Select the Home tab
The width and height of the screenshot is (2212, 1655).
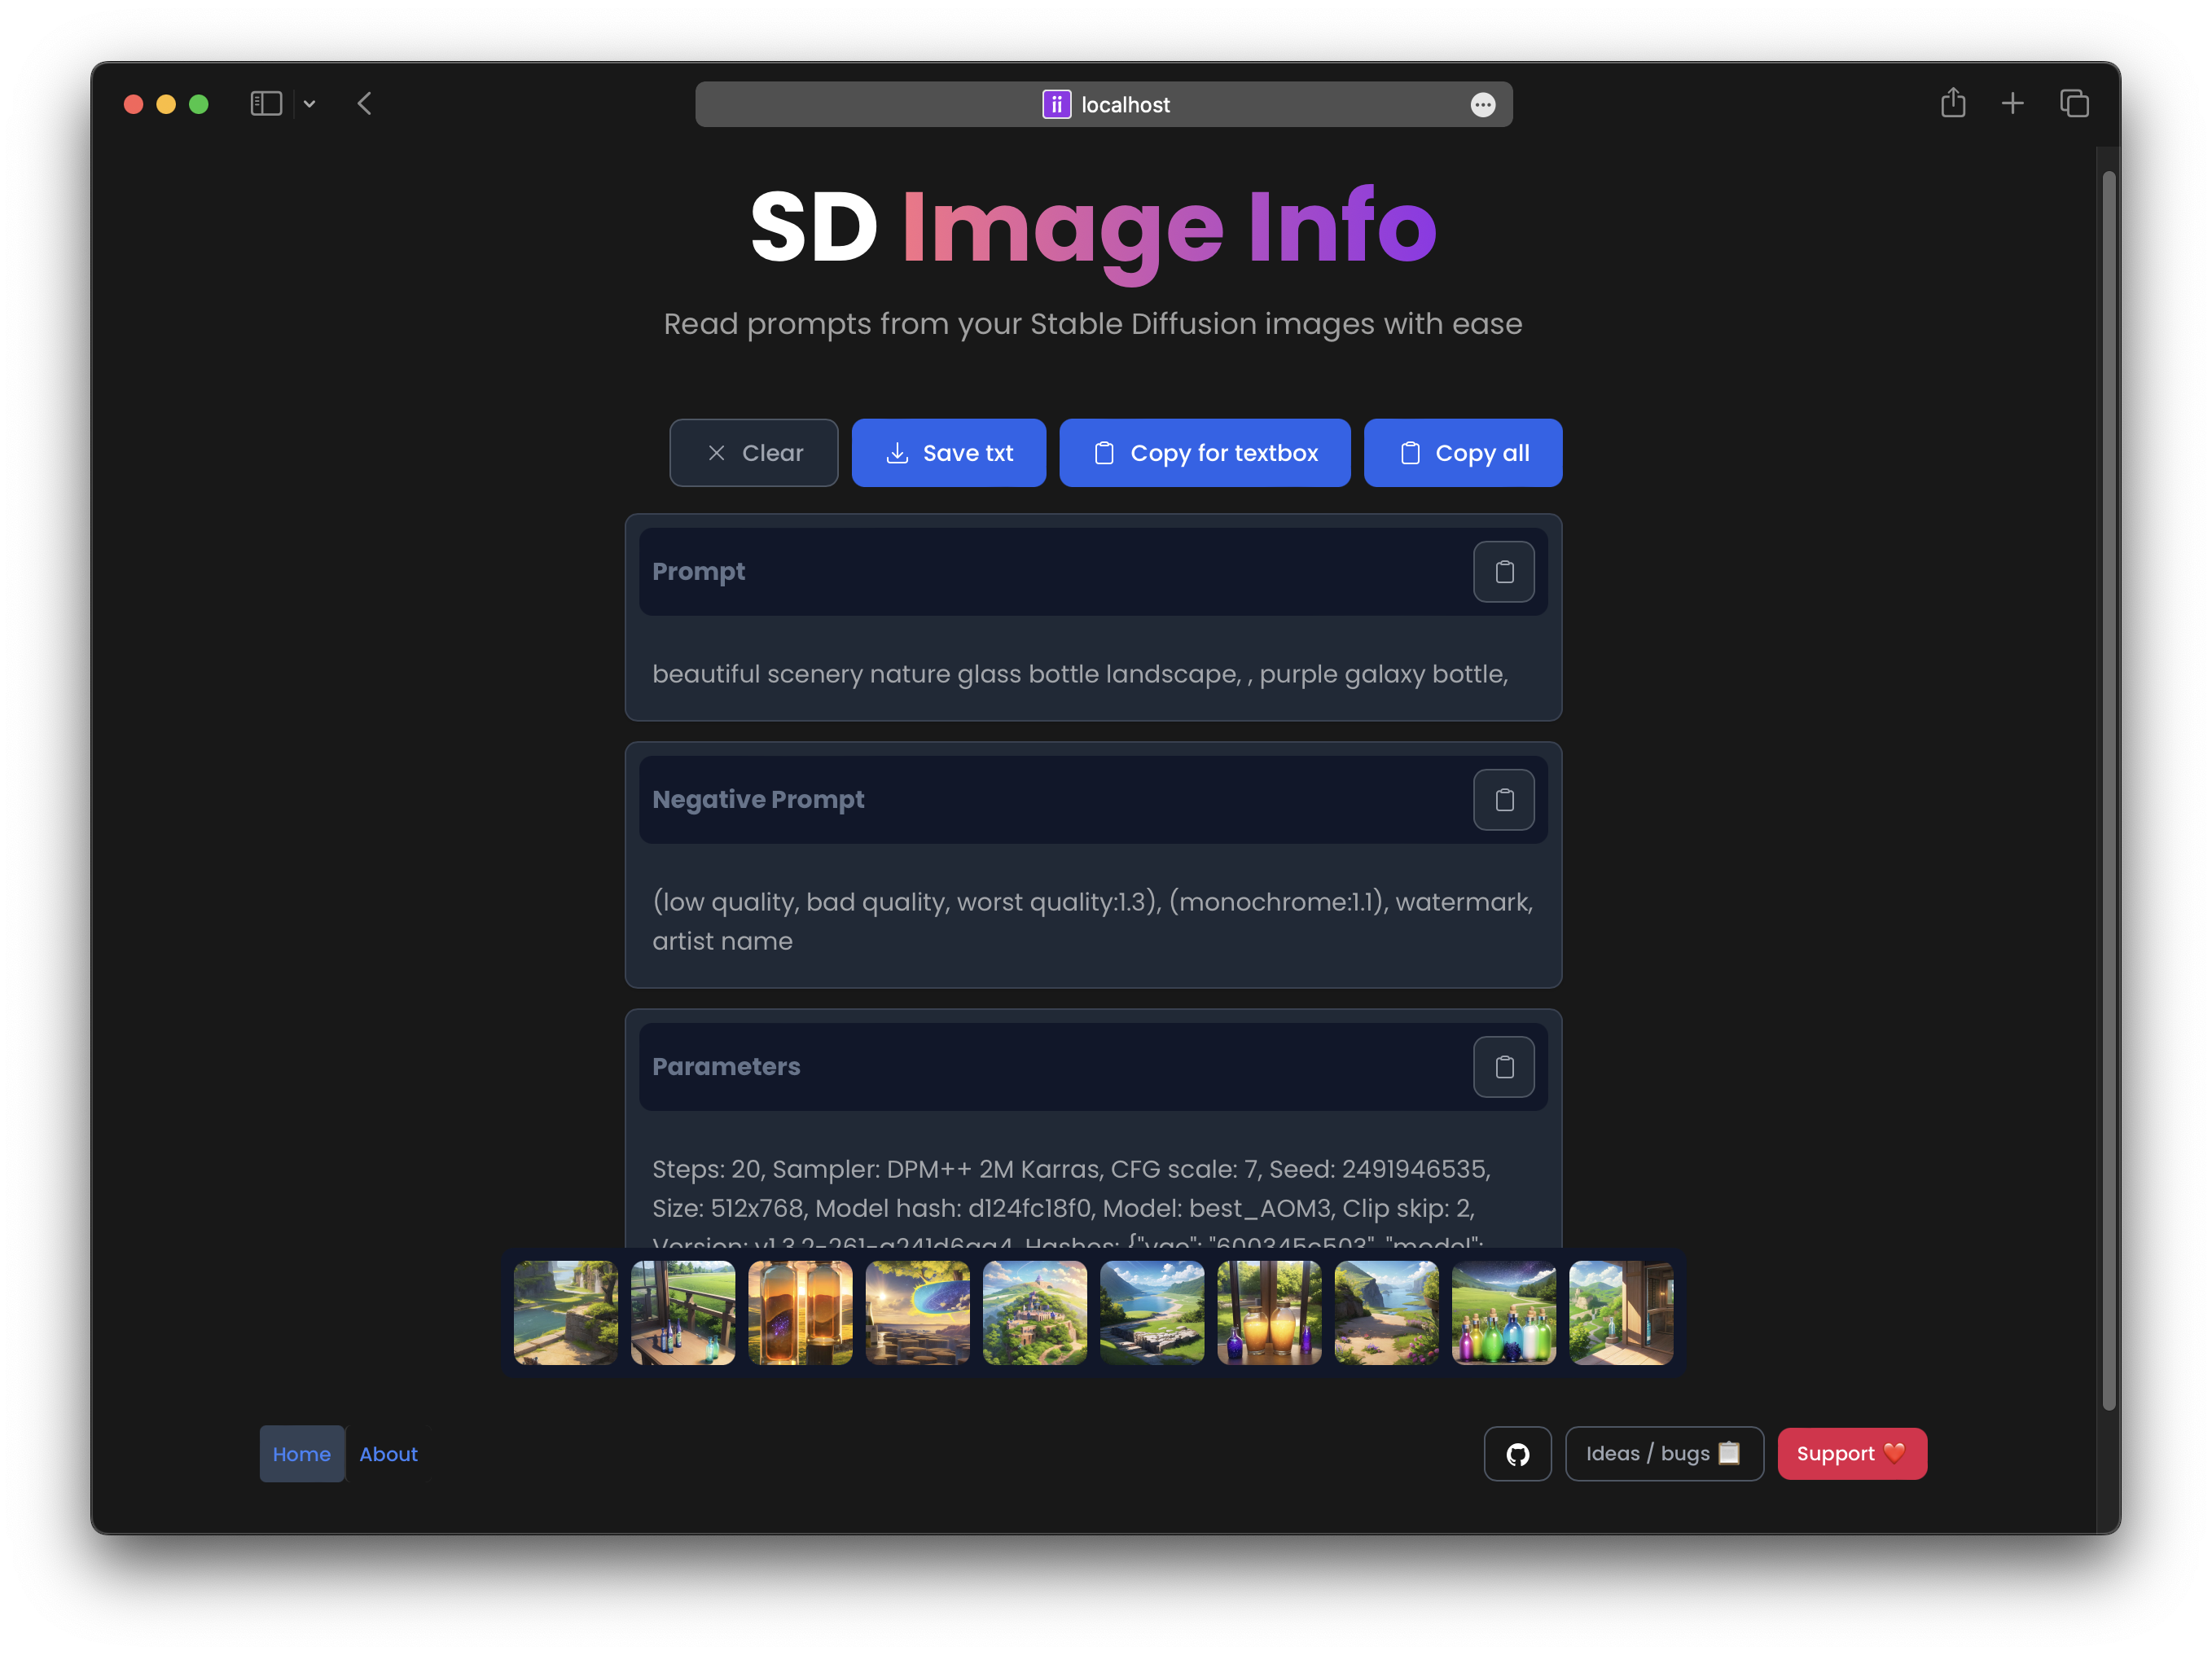tap(301, 1453)
